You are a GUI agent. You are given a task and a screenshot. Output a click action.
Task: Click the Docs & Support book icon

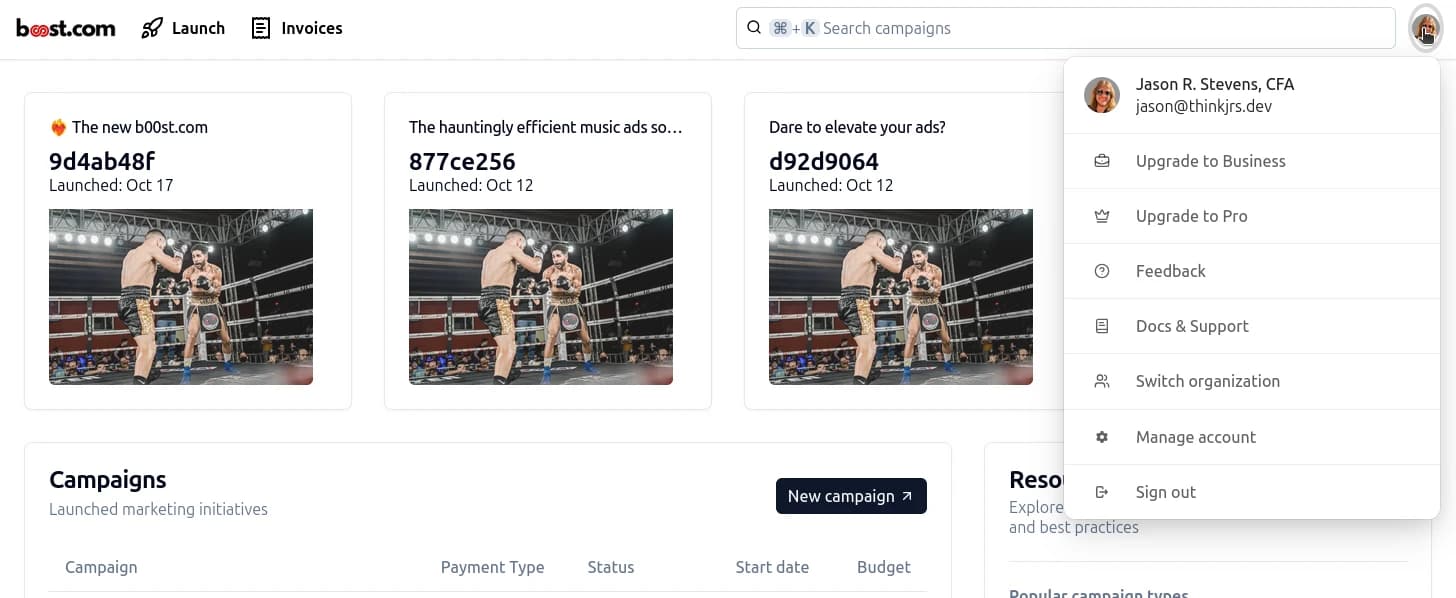[1102, 326]
